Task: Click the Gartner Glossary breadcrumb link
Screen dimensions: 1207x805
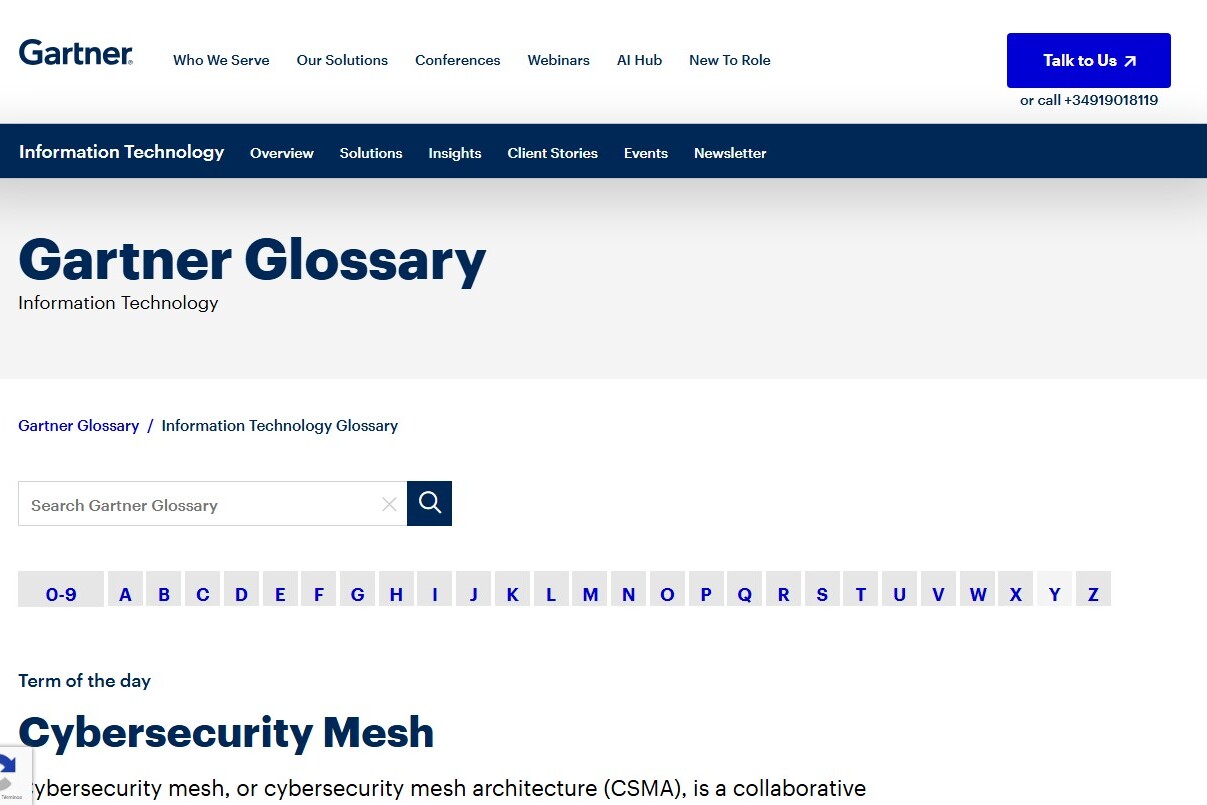Action: tap(79, 426)
